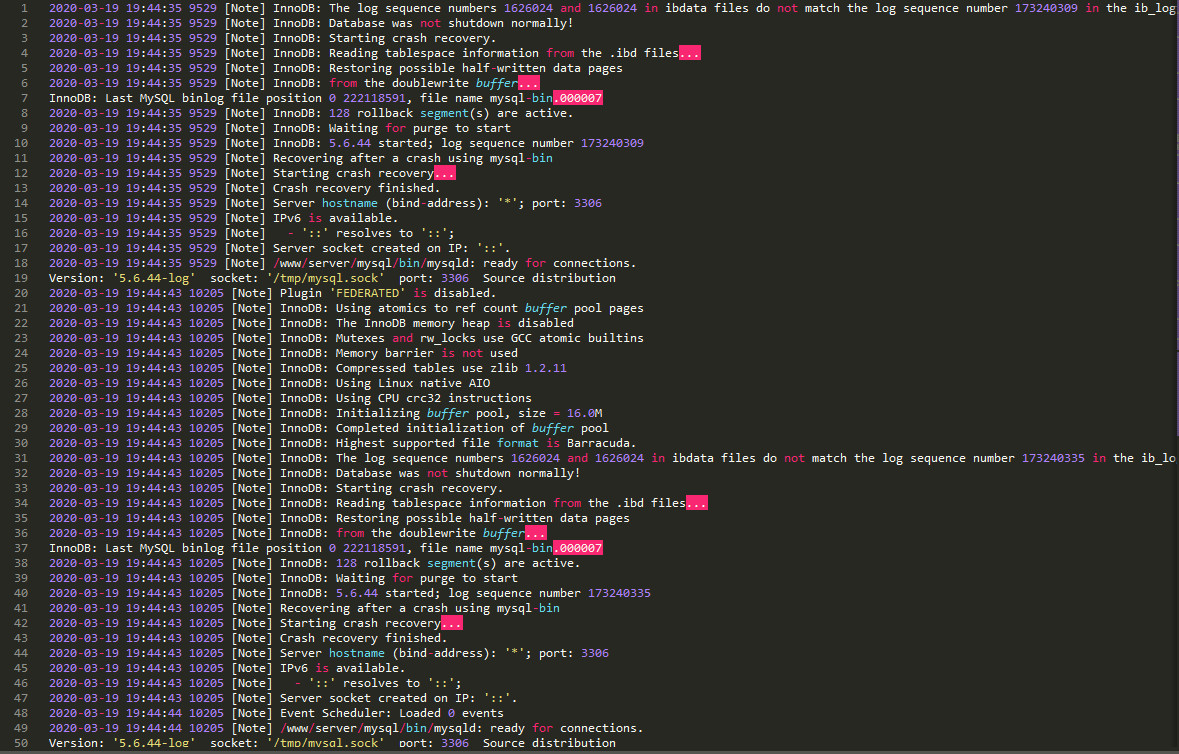Click line number 33 in the gutter

20,488
